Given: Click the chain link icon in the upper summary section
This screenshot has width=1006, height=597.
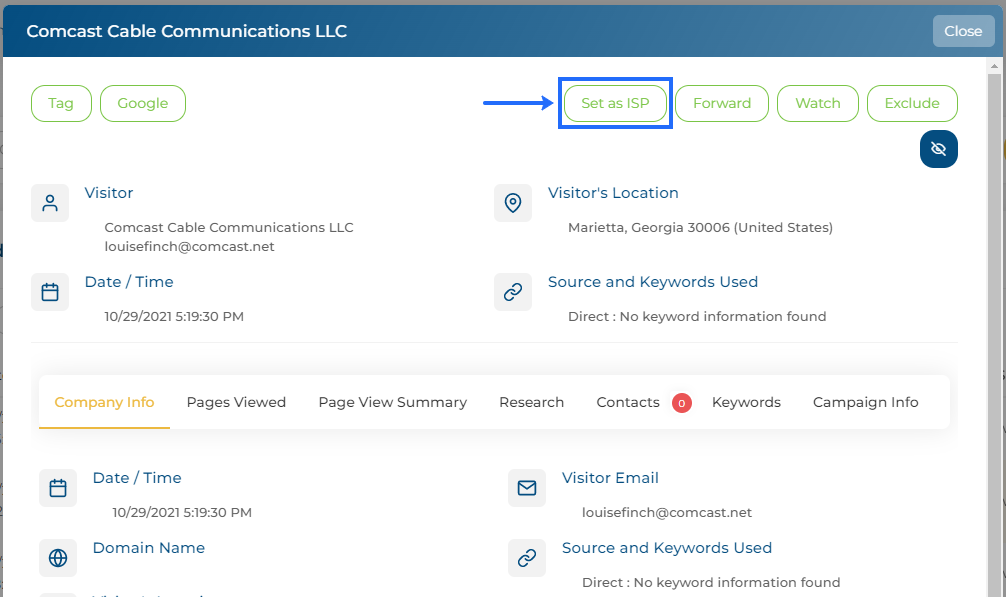Looking at the screenshot, I should tap(513, 292).
